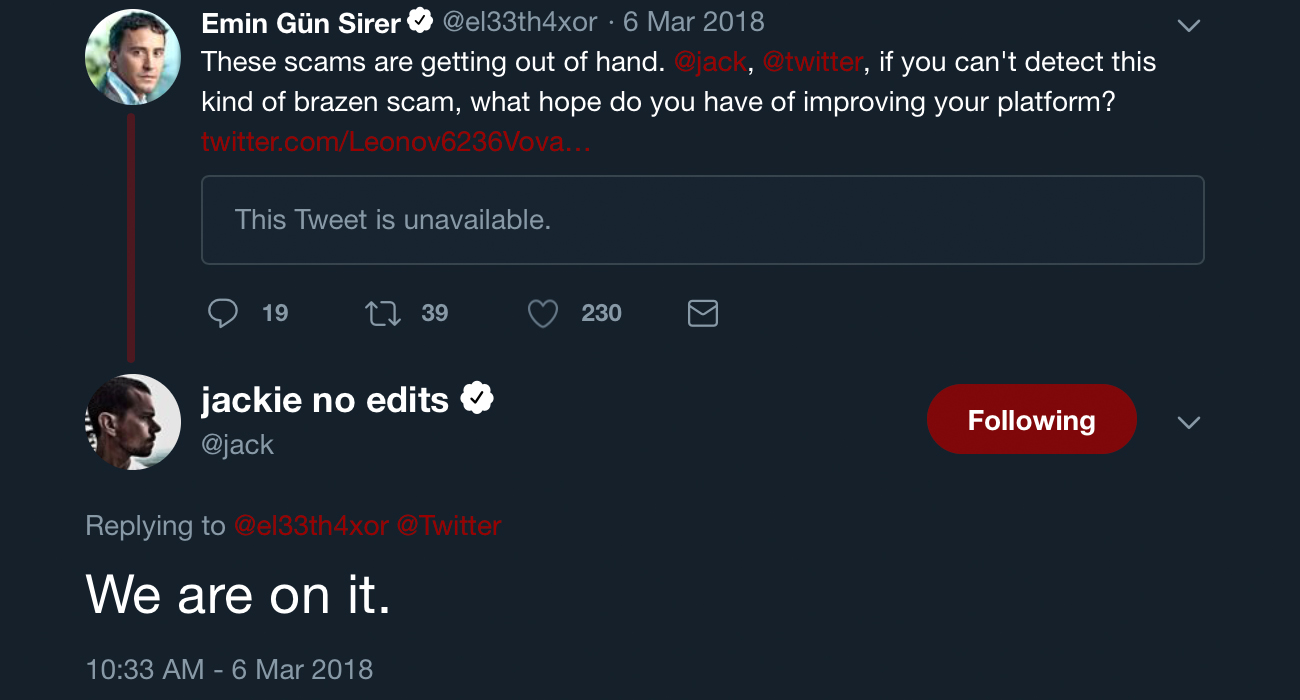Open the @twitter mention in Emin's tweet
The image size is (1300, 700).
(812, 62)
